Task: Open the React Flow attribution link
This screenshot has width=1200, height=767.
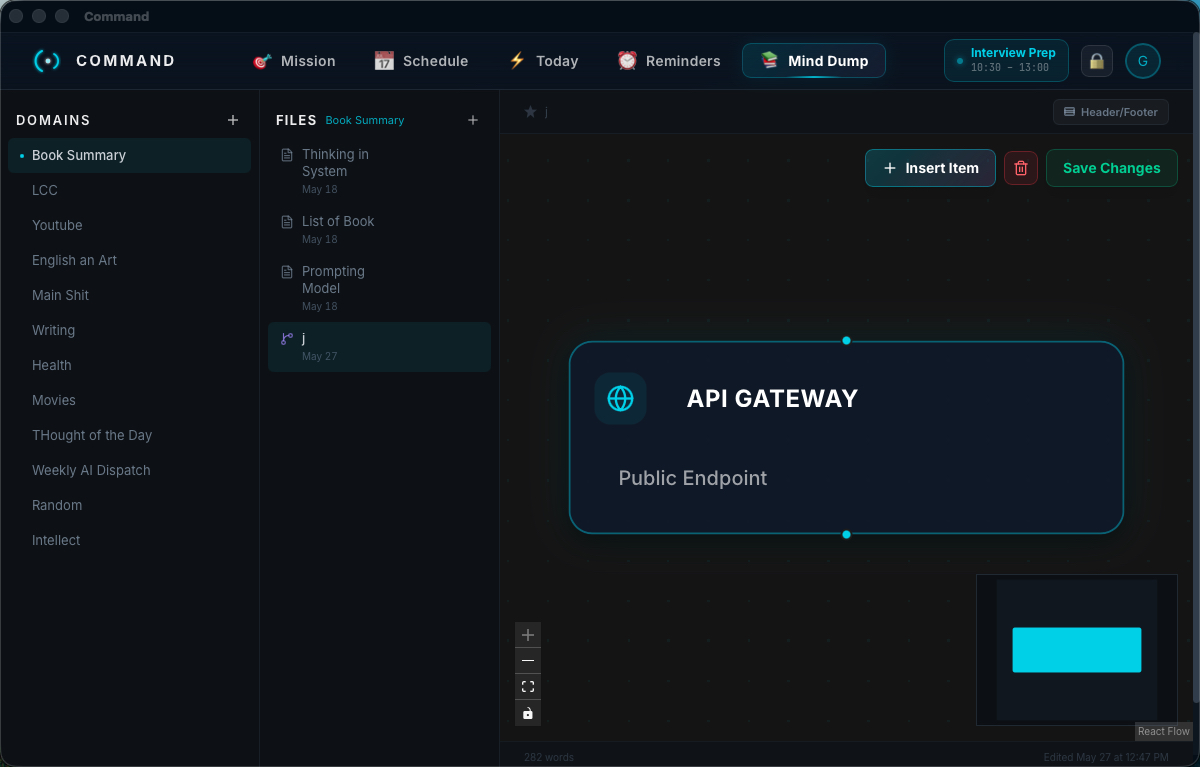Action: click(1164, 731)
